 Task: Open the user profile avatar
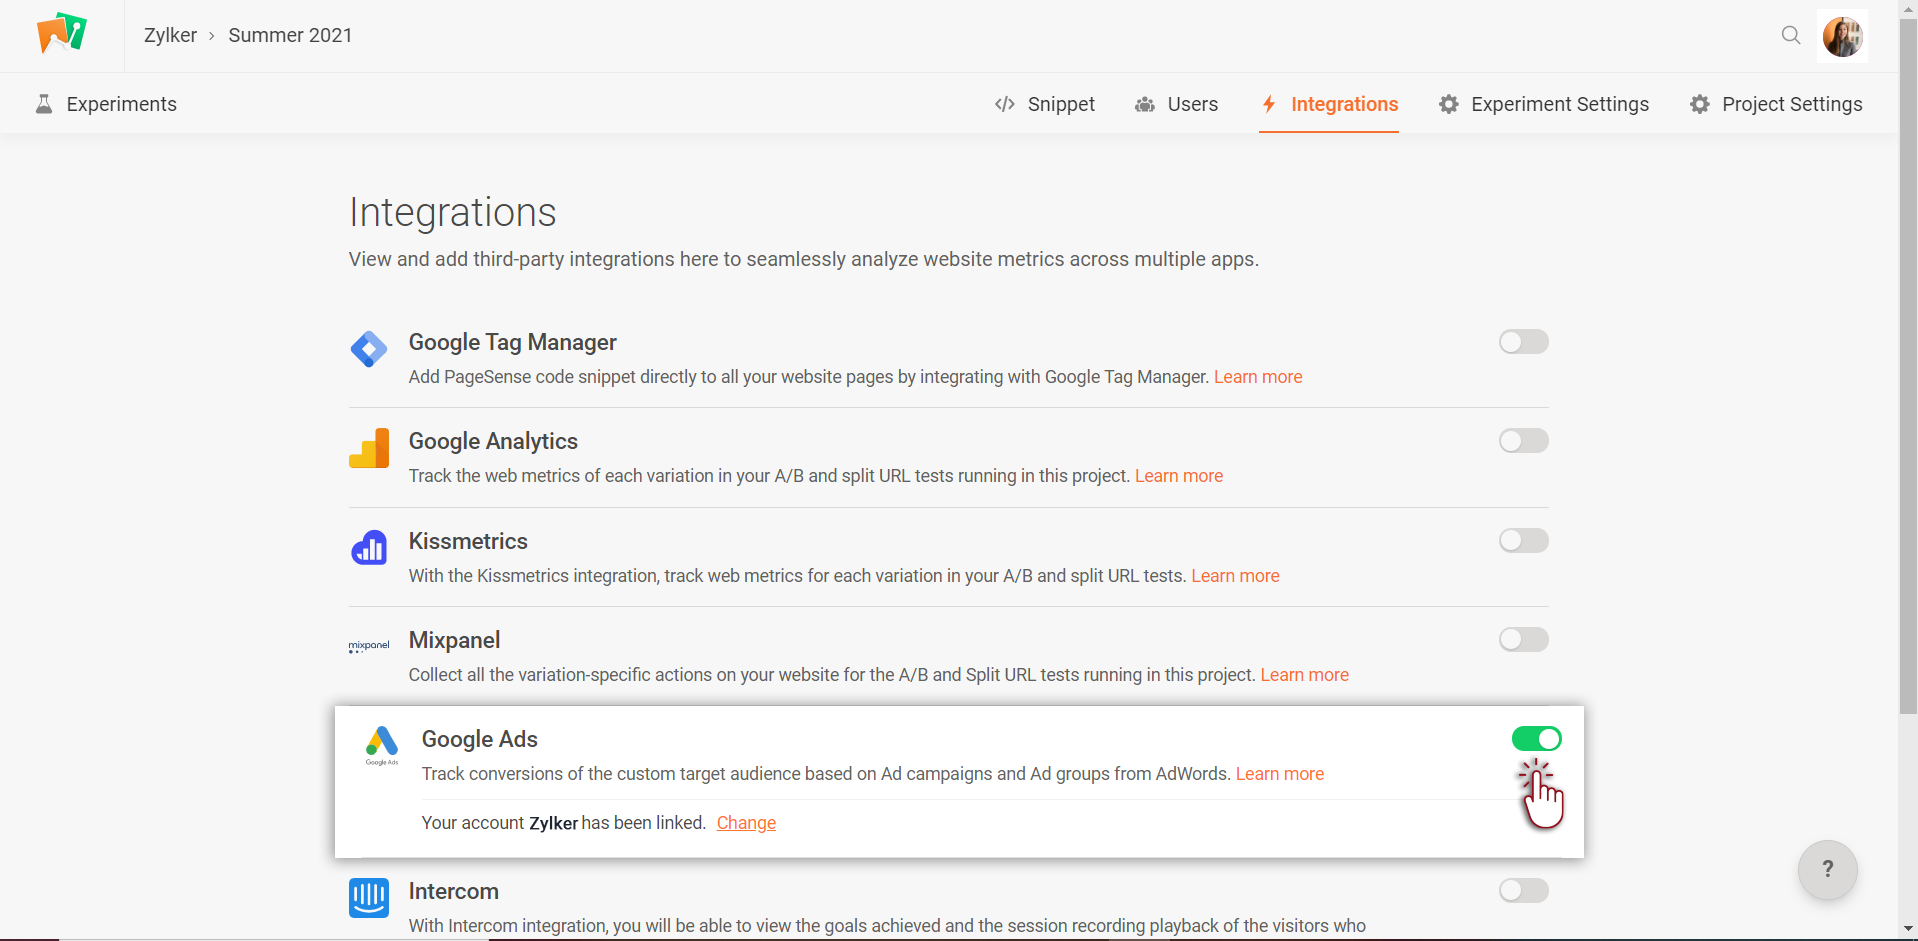point(1842,36)
